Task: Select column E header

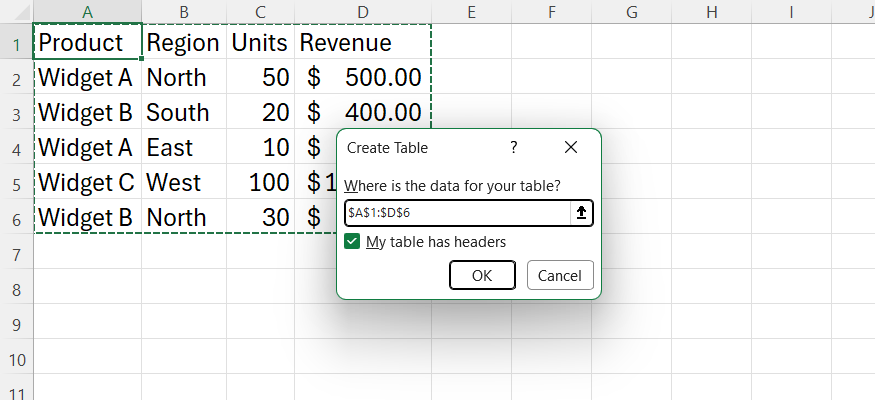Action: (x=472, y=12)
